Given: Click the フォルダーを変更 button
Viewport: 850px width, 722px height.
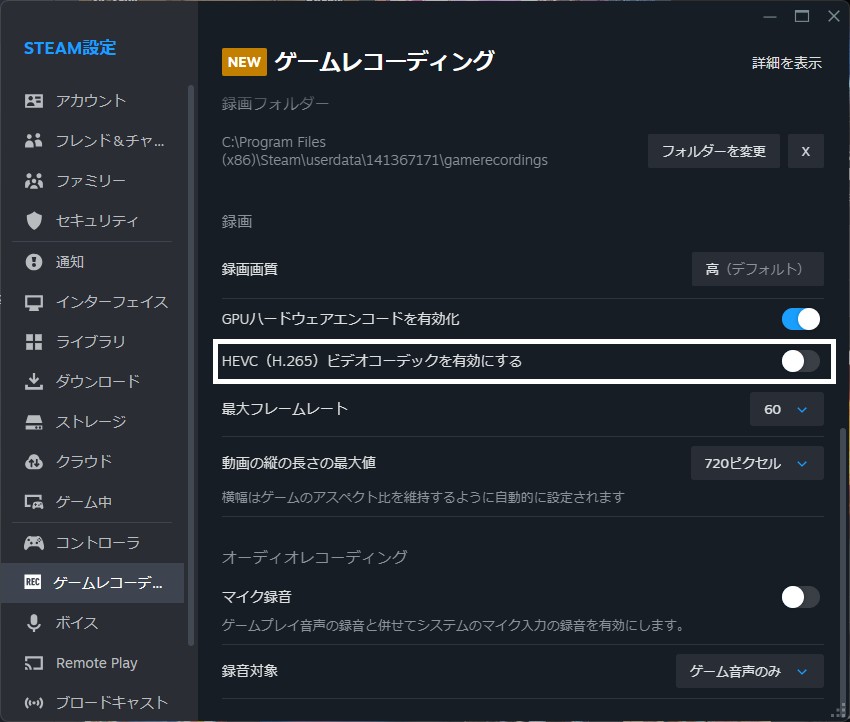Looking at the screenshot, I should 713,151.
